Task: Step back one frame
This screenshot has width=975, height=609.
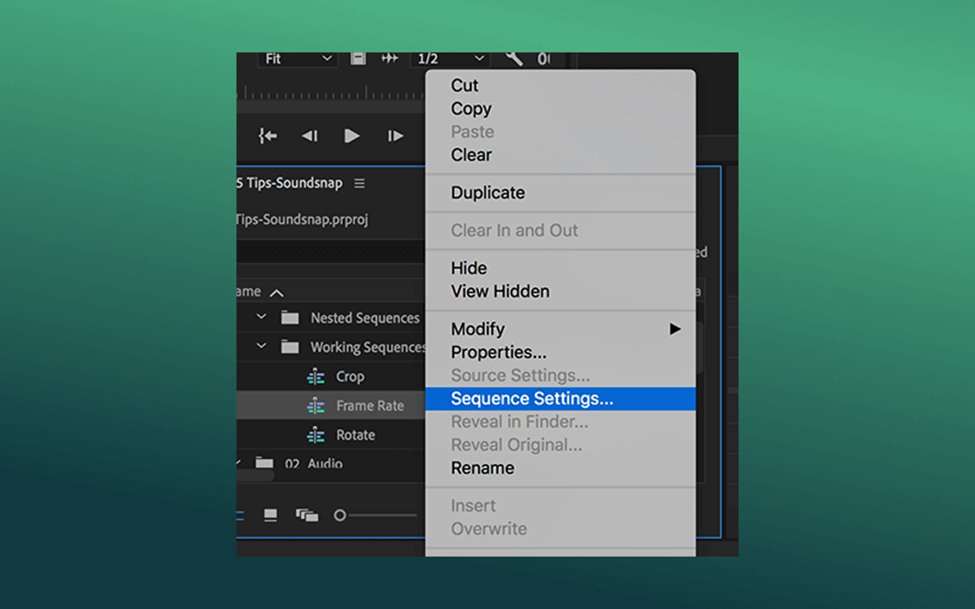Action: (310, 136)
